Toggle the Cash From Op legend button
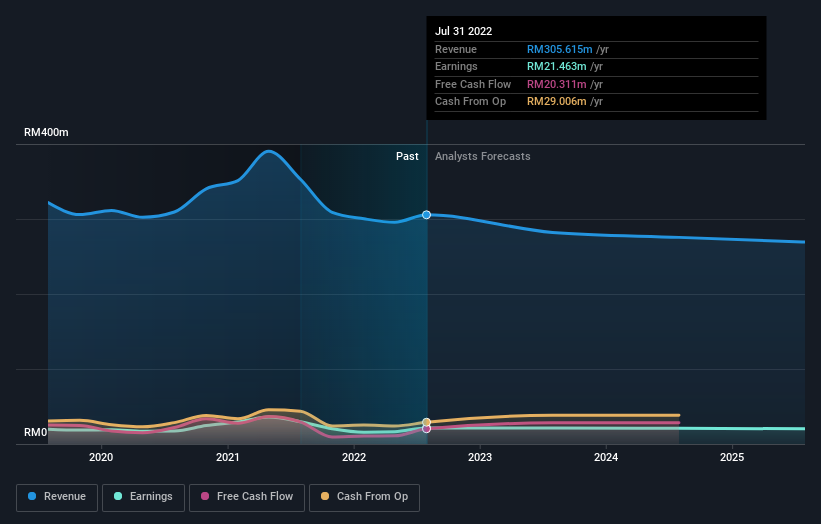The width and height of the screenshot is (821, 524). (364, 497)
